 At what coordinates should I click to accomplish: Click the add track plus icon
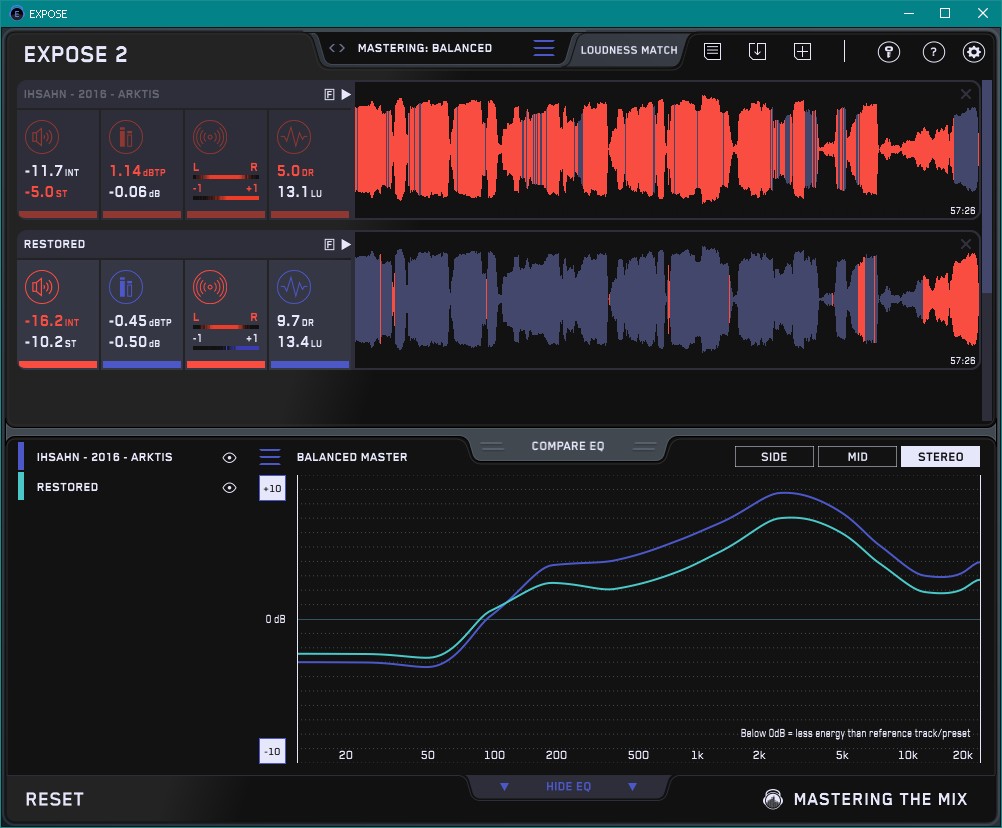pos(802,51)
